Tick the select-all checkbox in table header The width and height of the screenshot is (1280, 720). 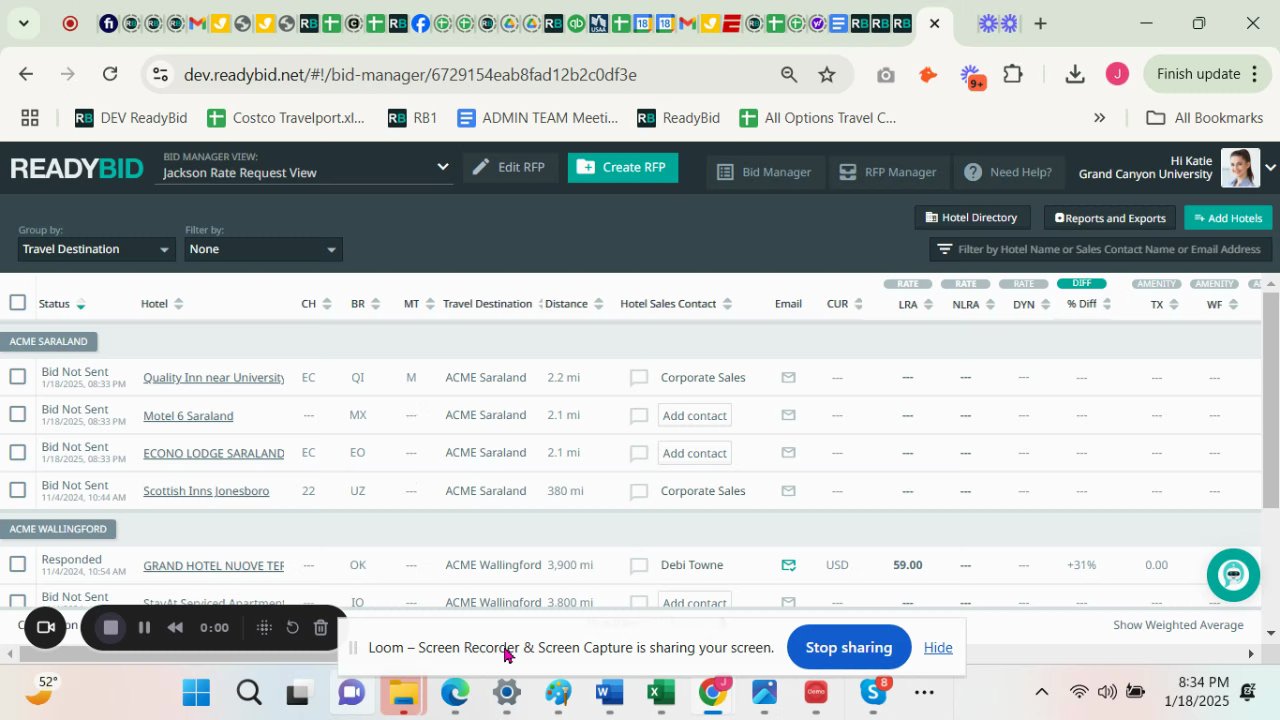tap(17, 303)
